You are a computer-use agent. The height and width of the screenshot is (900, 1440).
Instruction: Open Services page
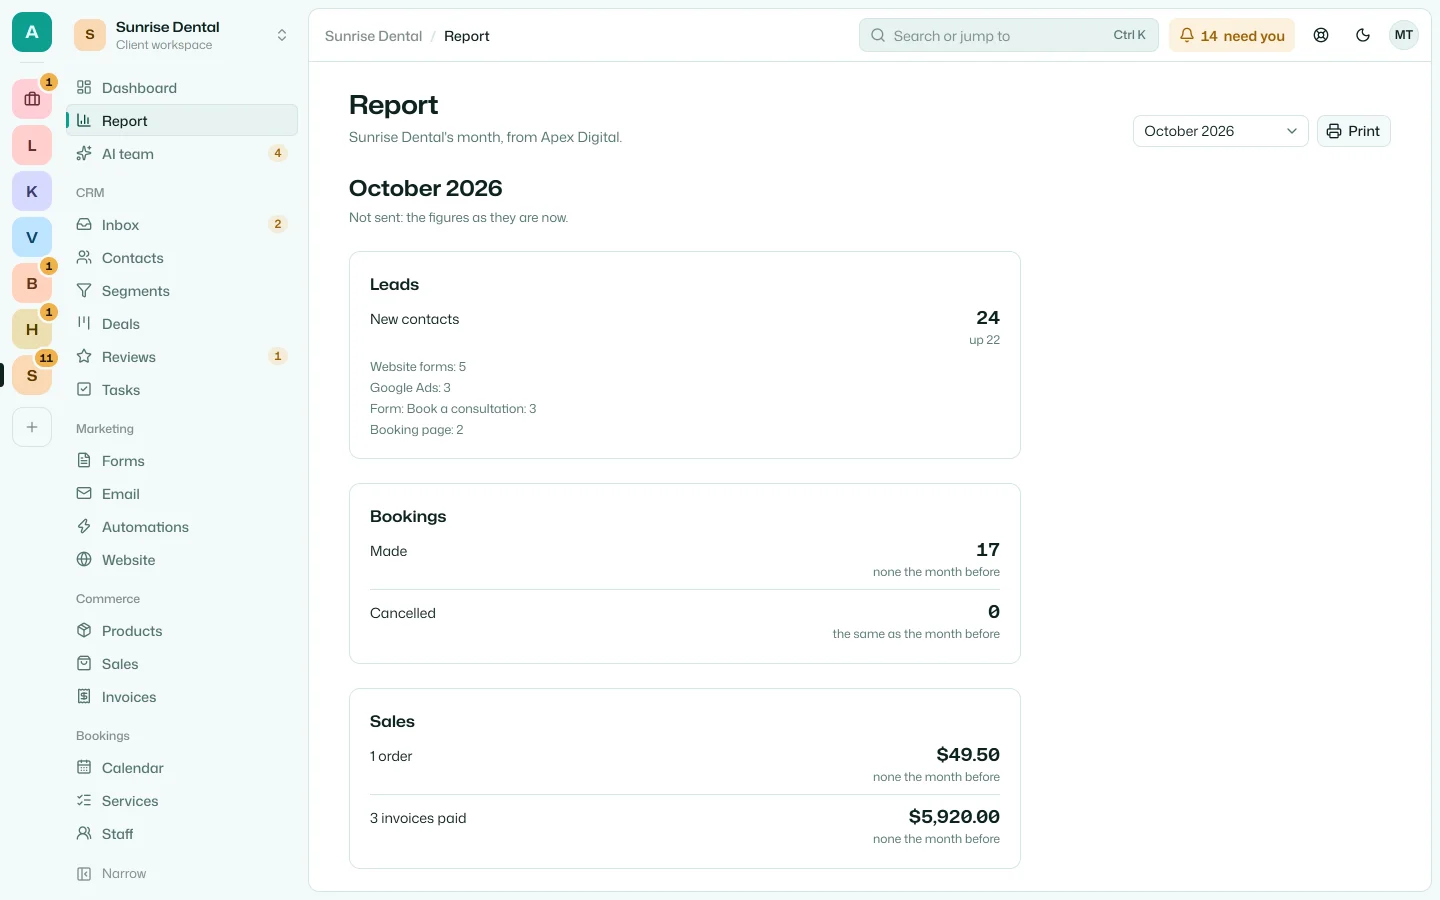pyautogui.click(x=182, y=801)
